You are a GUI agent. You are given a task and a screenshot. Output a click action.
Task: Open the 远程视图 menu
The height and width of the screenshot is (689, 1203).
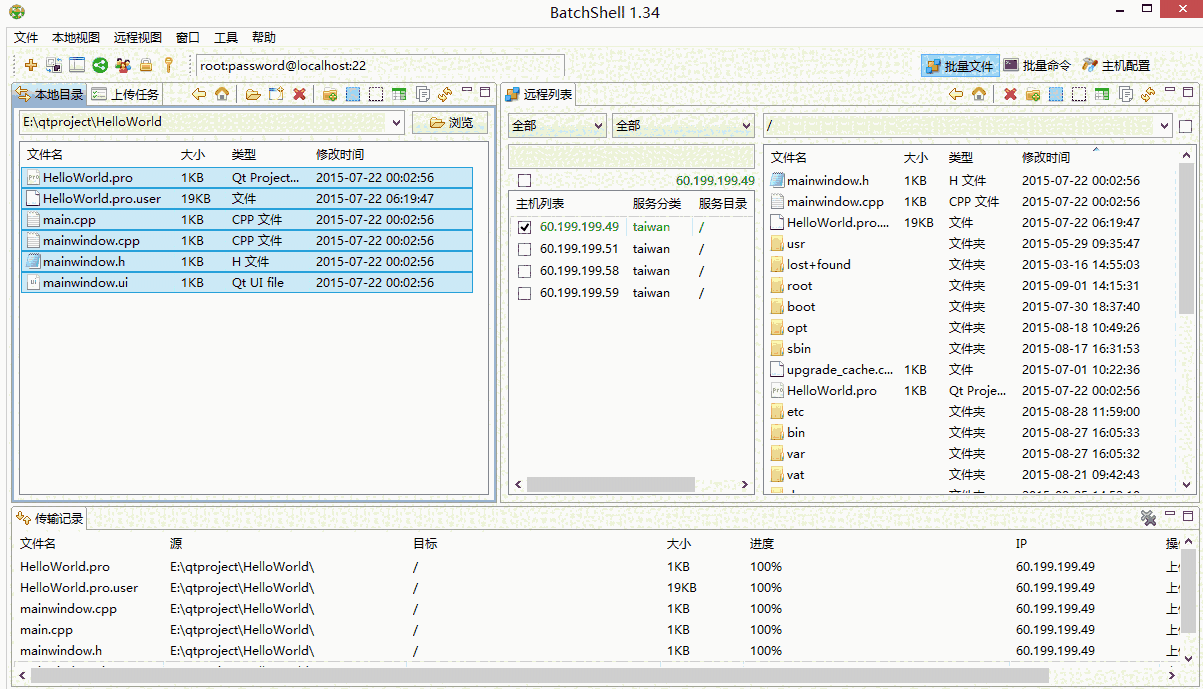pyautogui.click(x=137, y=38)
